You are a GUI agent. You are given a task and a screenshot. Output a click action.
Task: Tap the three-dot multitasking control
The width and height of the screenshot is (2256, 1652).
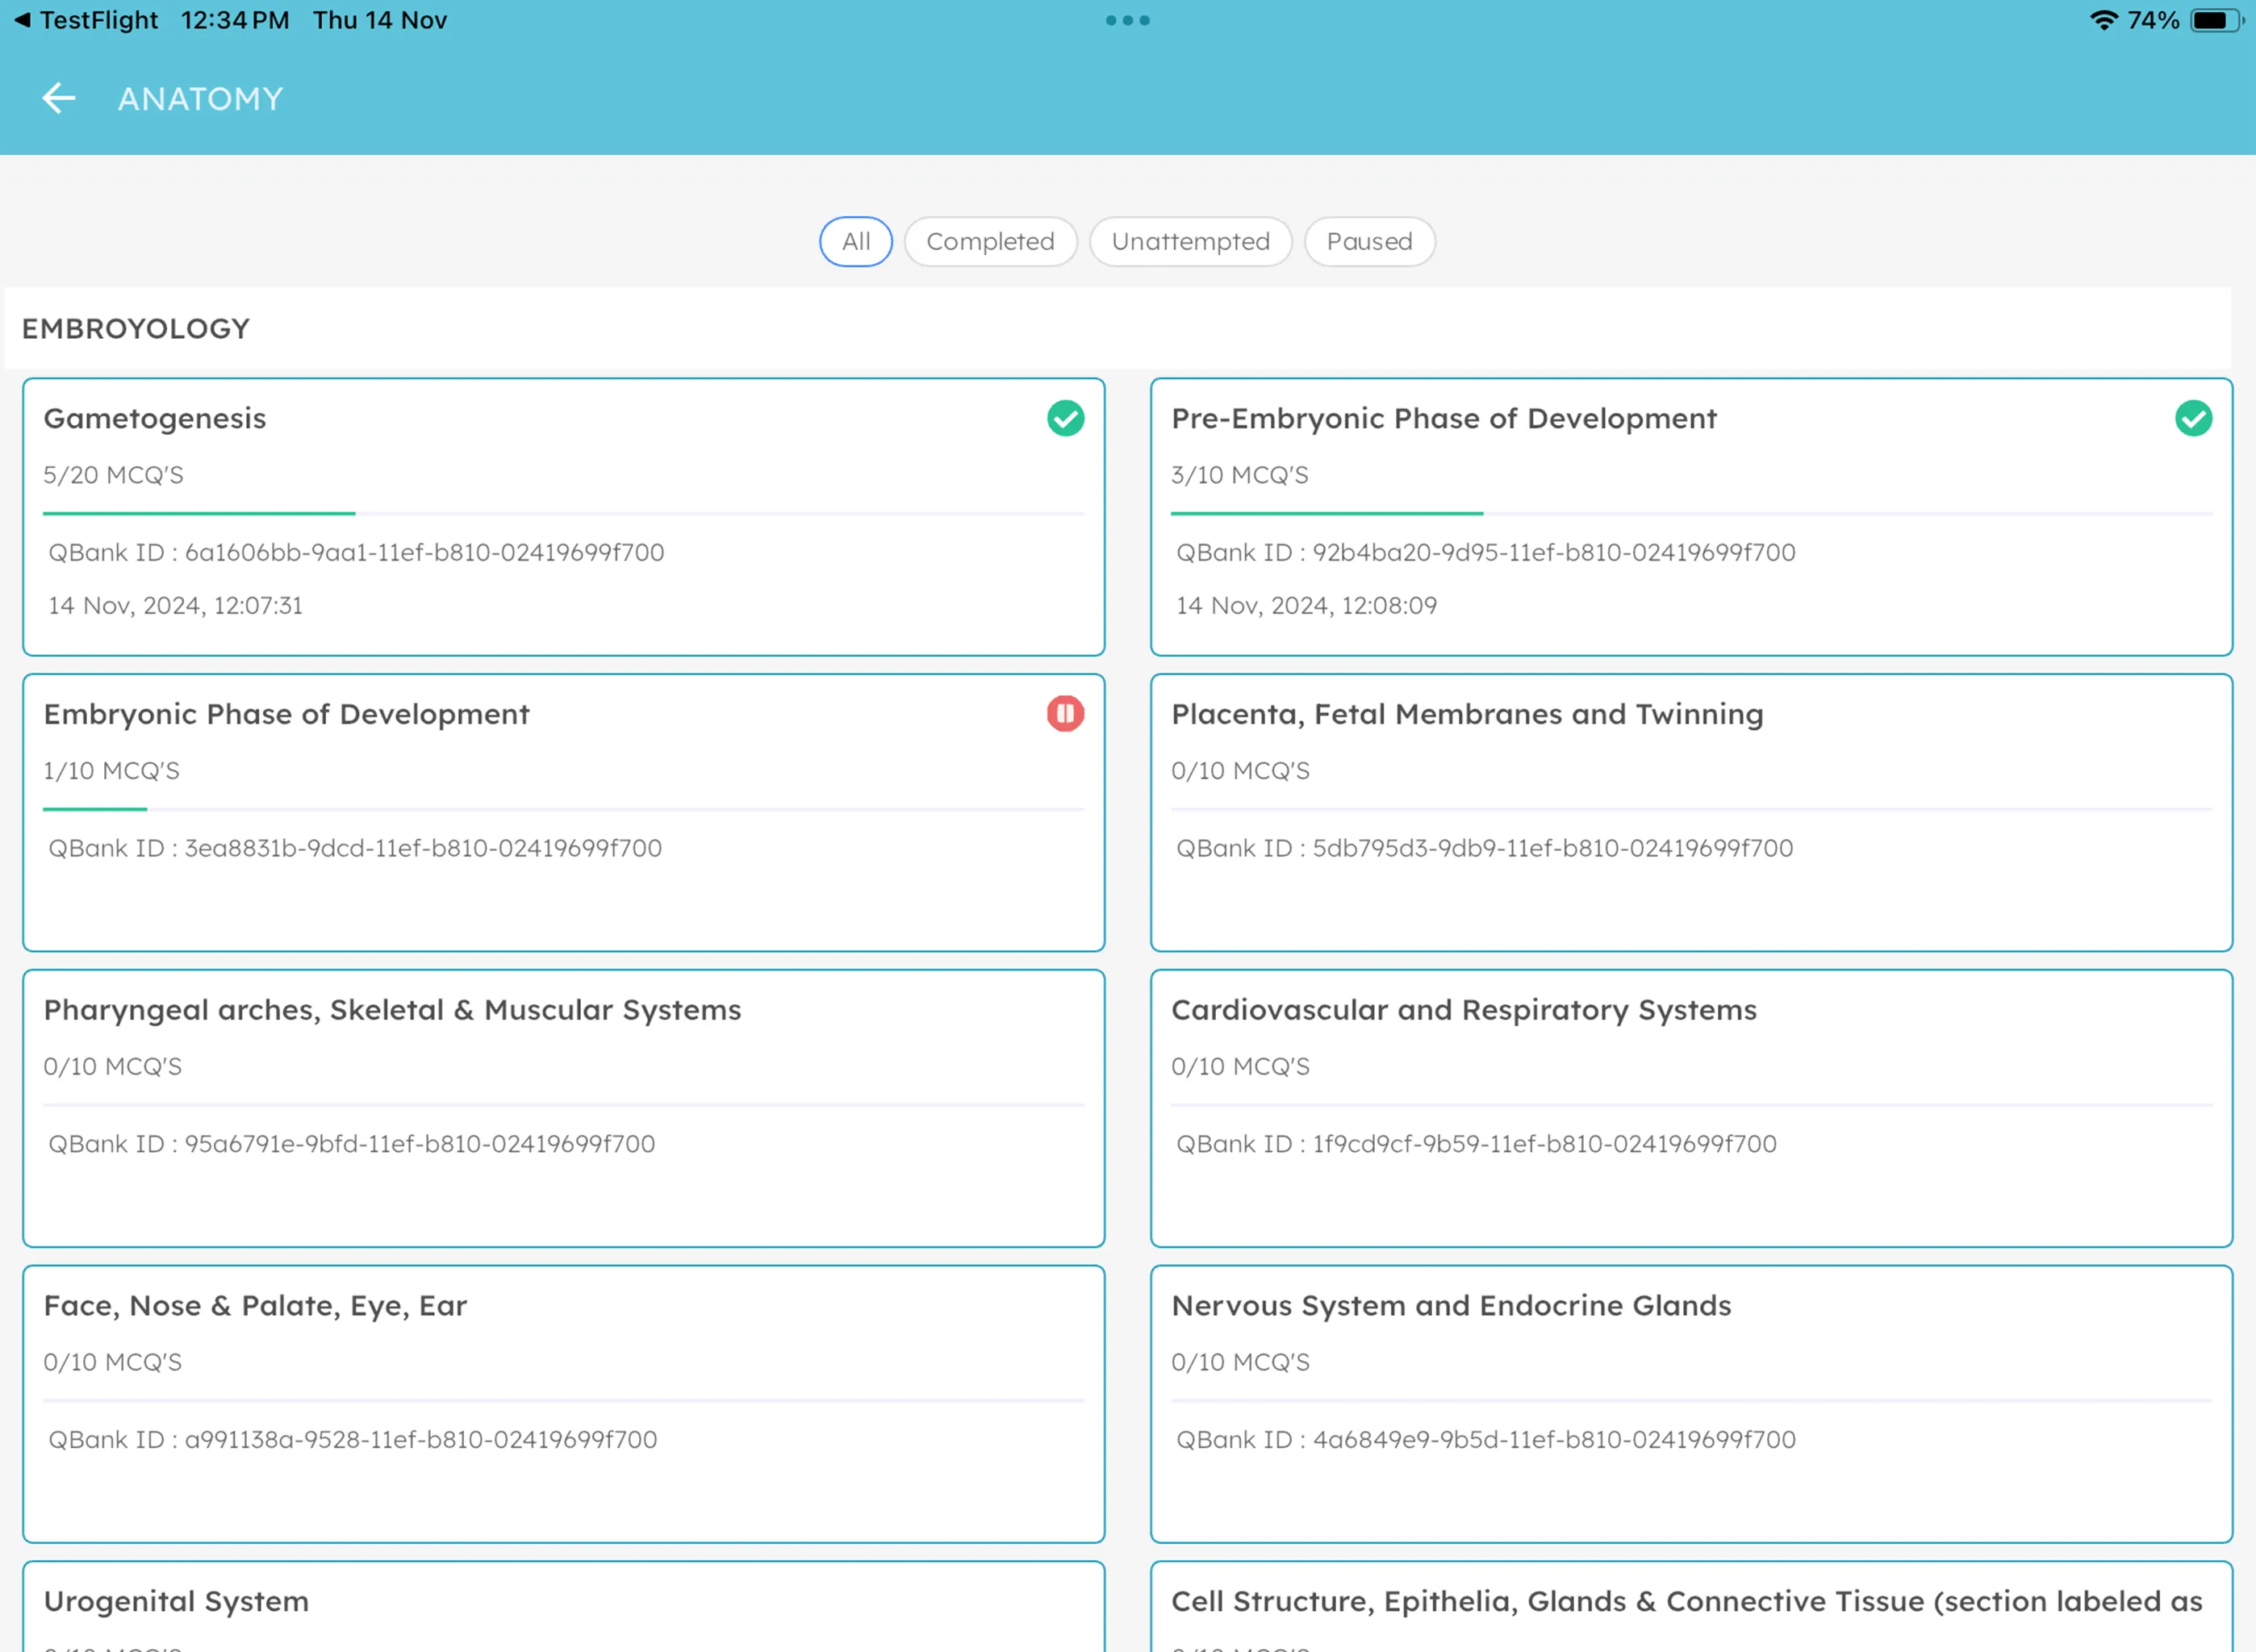(1127, 20)
